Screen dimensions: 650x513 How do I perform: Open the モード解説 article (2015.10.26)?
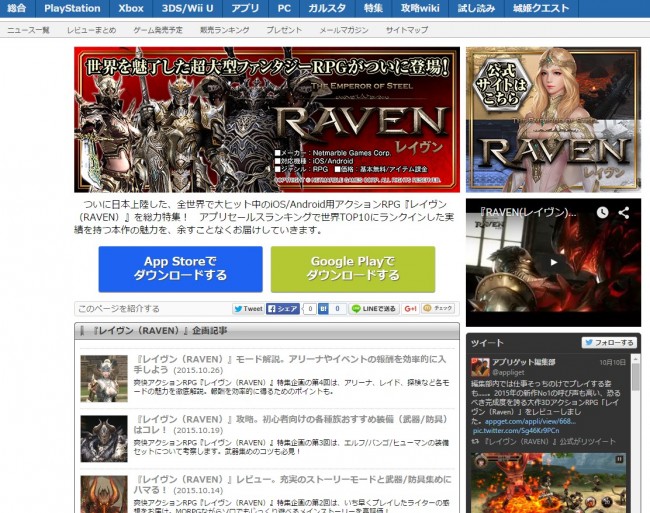pyautogui.click(x=290, y=364)
